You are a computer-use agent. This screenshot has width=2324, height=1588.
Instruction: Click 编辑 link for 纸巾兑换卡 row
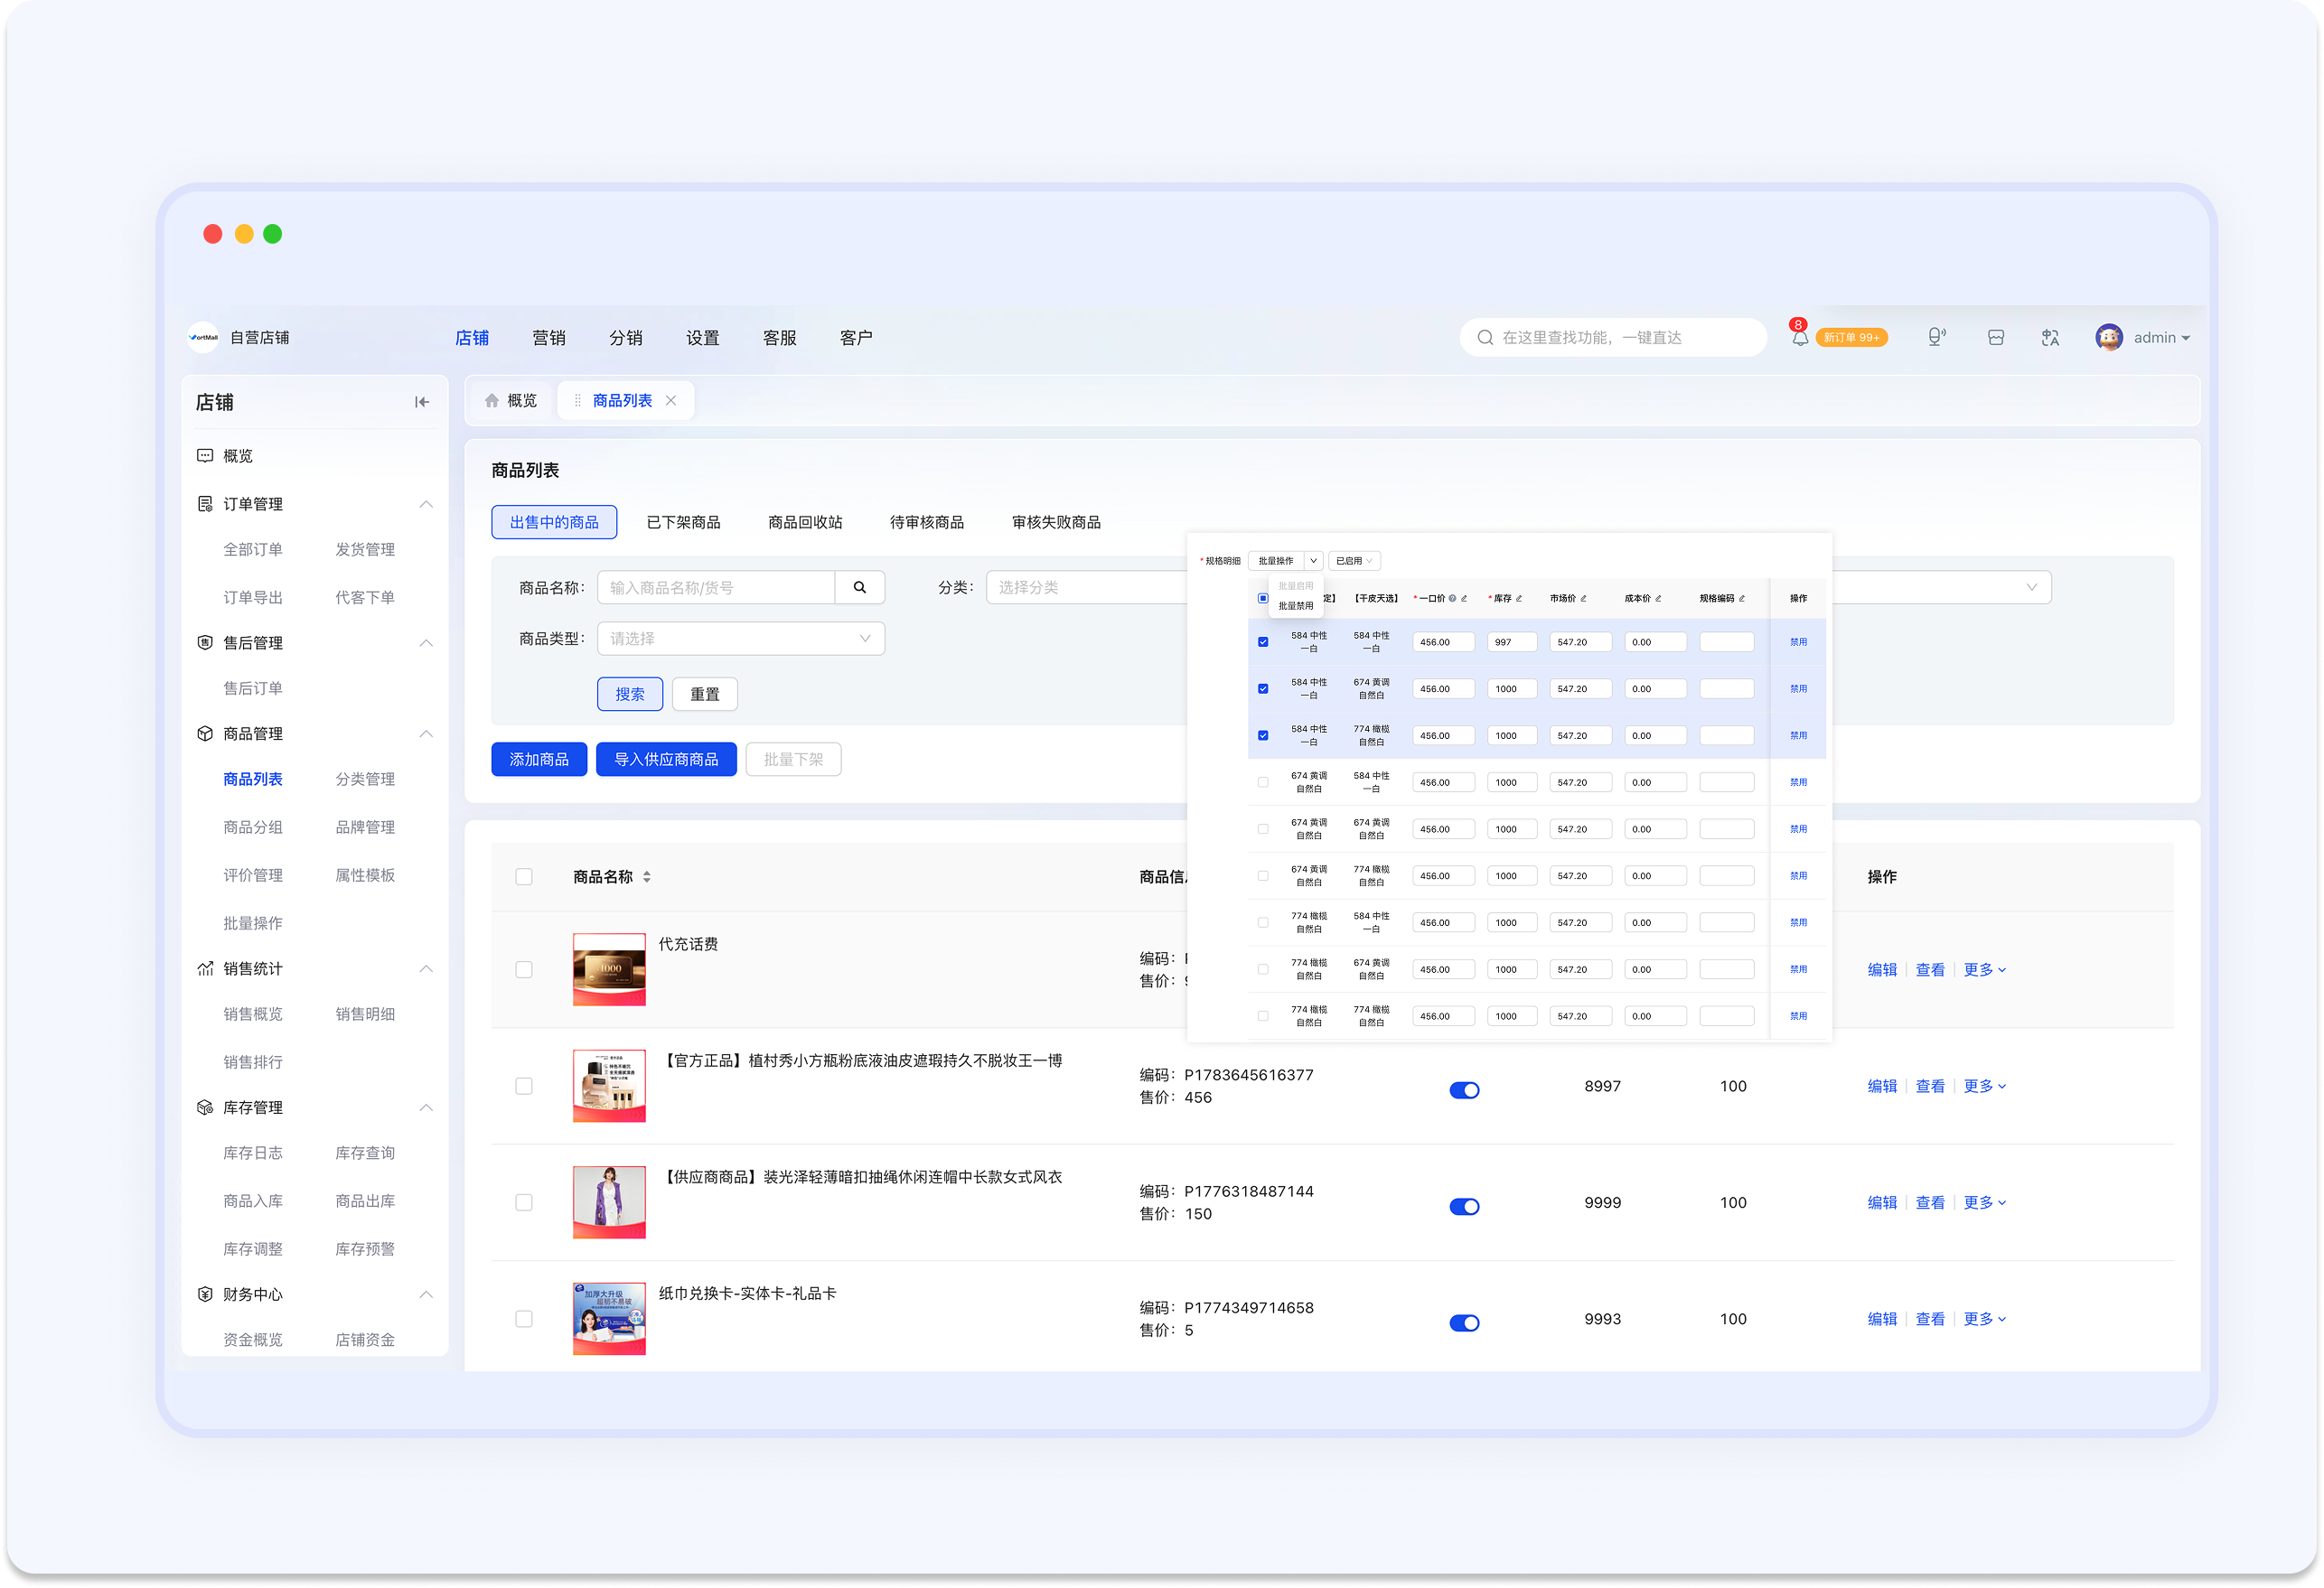[x=1882, y=1320]
